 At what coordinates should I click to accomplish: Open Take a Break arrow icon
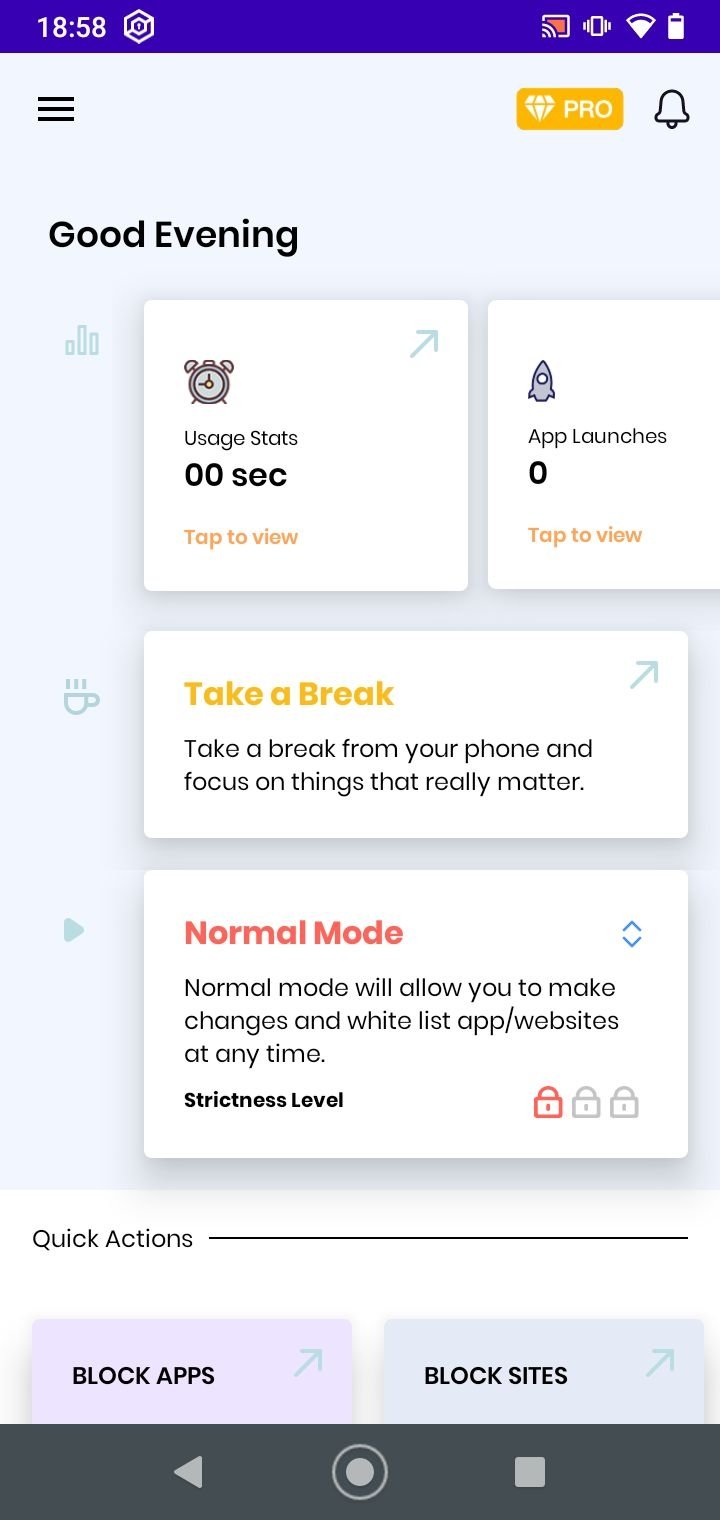644,675
